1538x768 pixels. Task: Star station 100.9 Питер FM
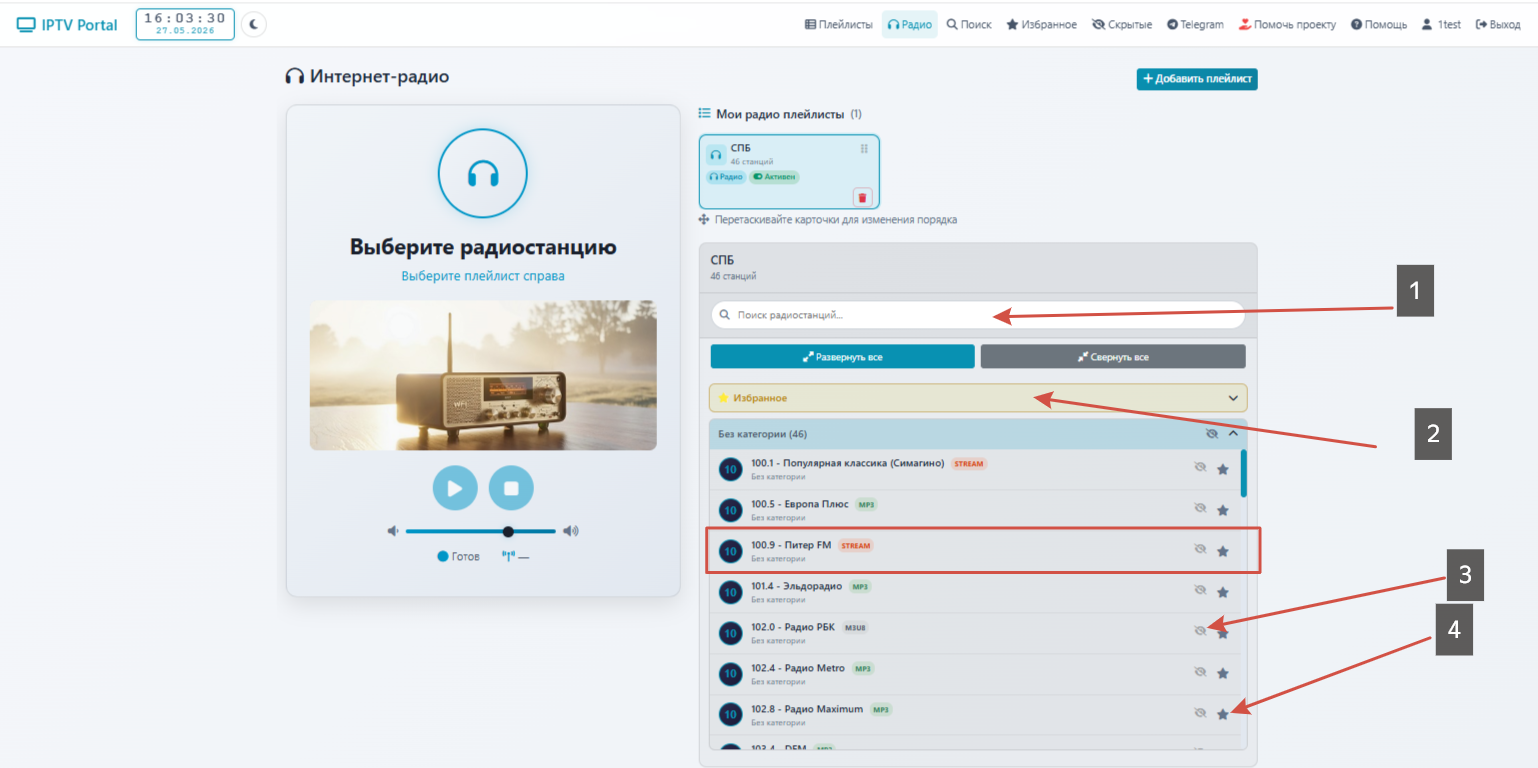(x=1222, y=551)
